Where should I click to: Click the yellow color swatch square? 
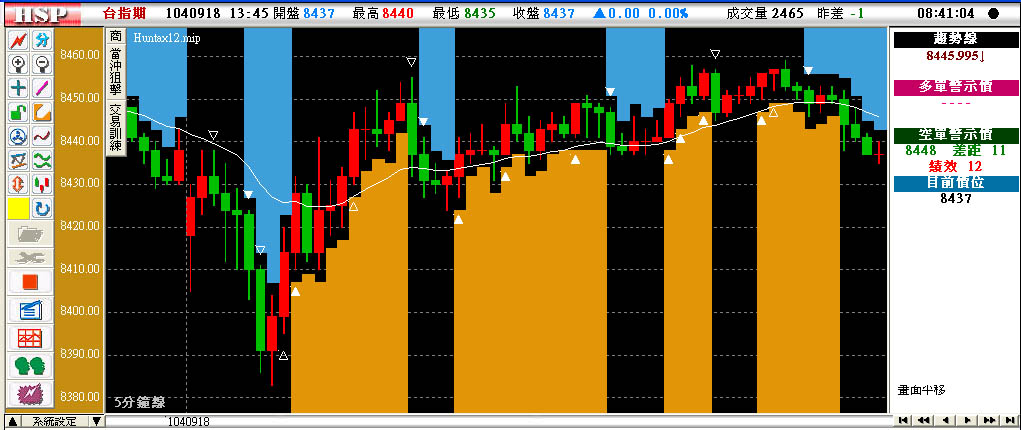tap(18, 208)
